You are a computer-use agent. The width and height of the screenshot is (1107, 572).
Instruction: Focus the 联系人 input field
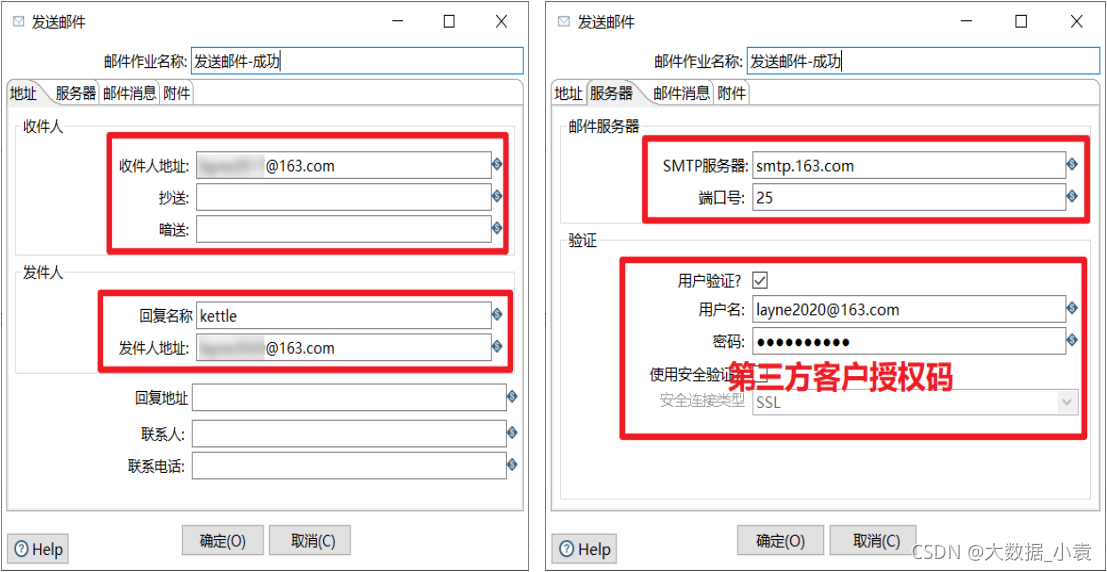[x=349, y=433]
